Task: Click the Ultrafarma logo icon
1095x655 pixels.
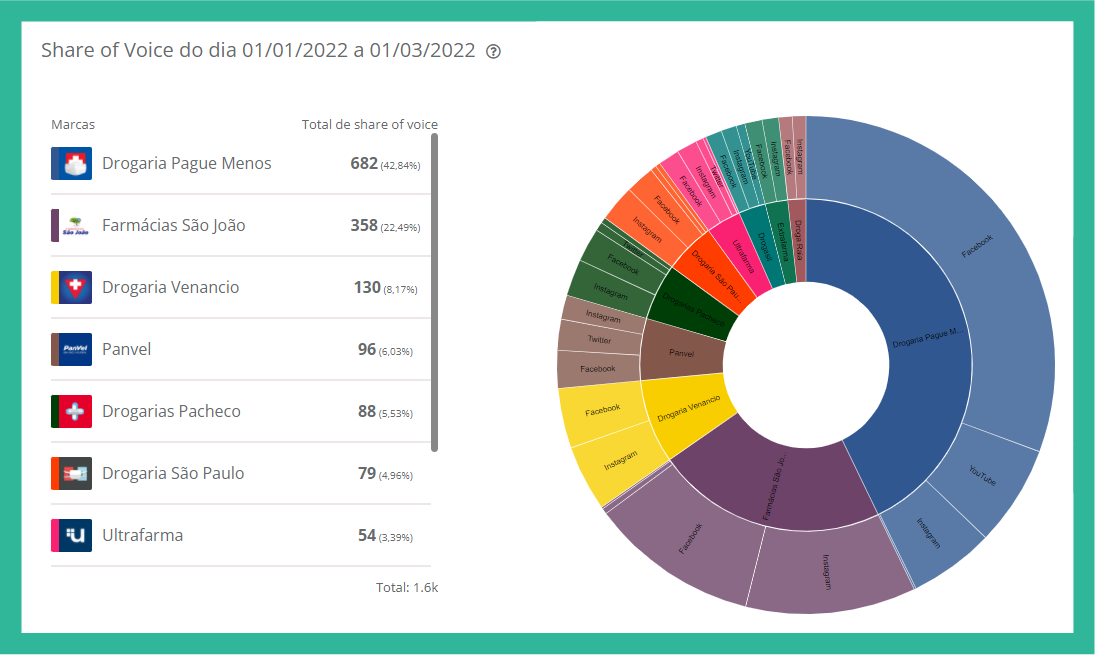Action: coord(72,535)
